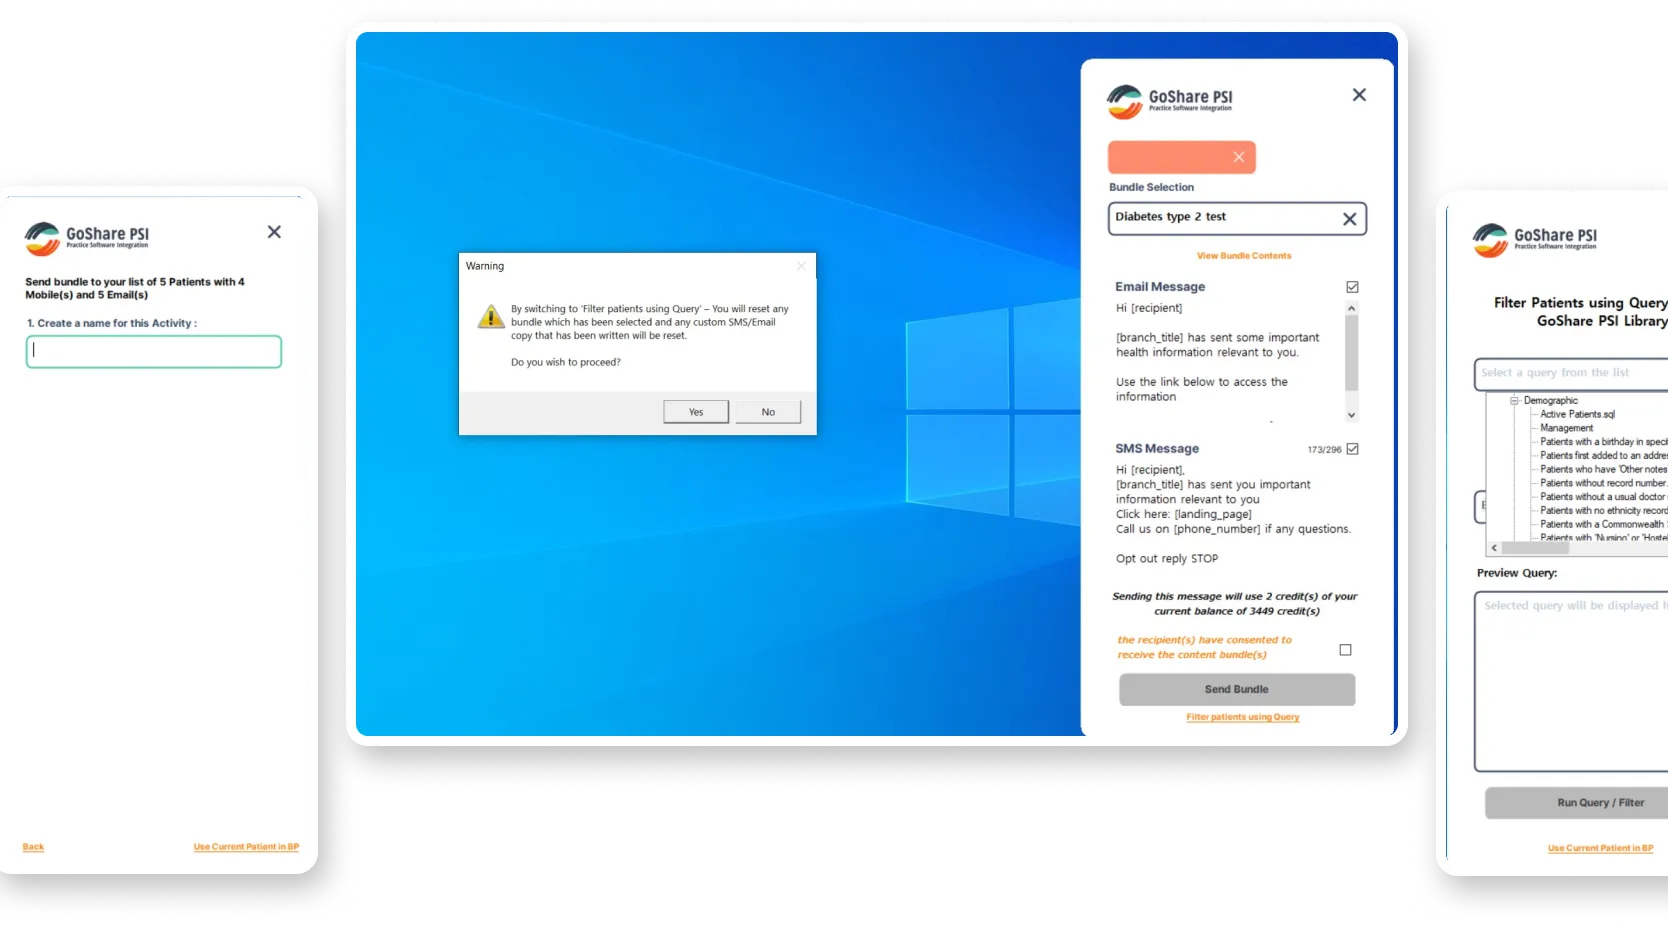Click the 'Bundle Selection' label
Screen dimensions: 1668x926
(1151, 187)
